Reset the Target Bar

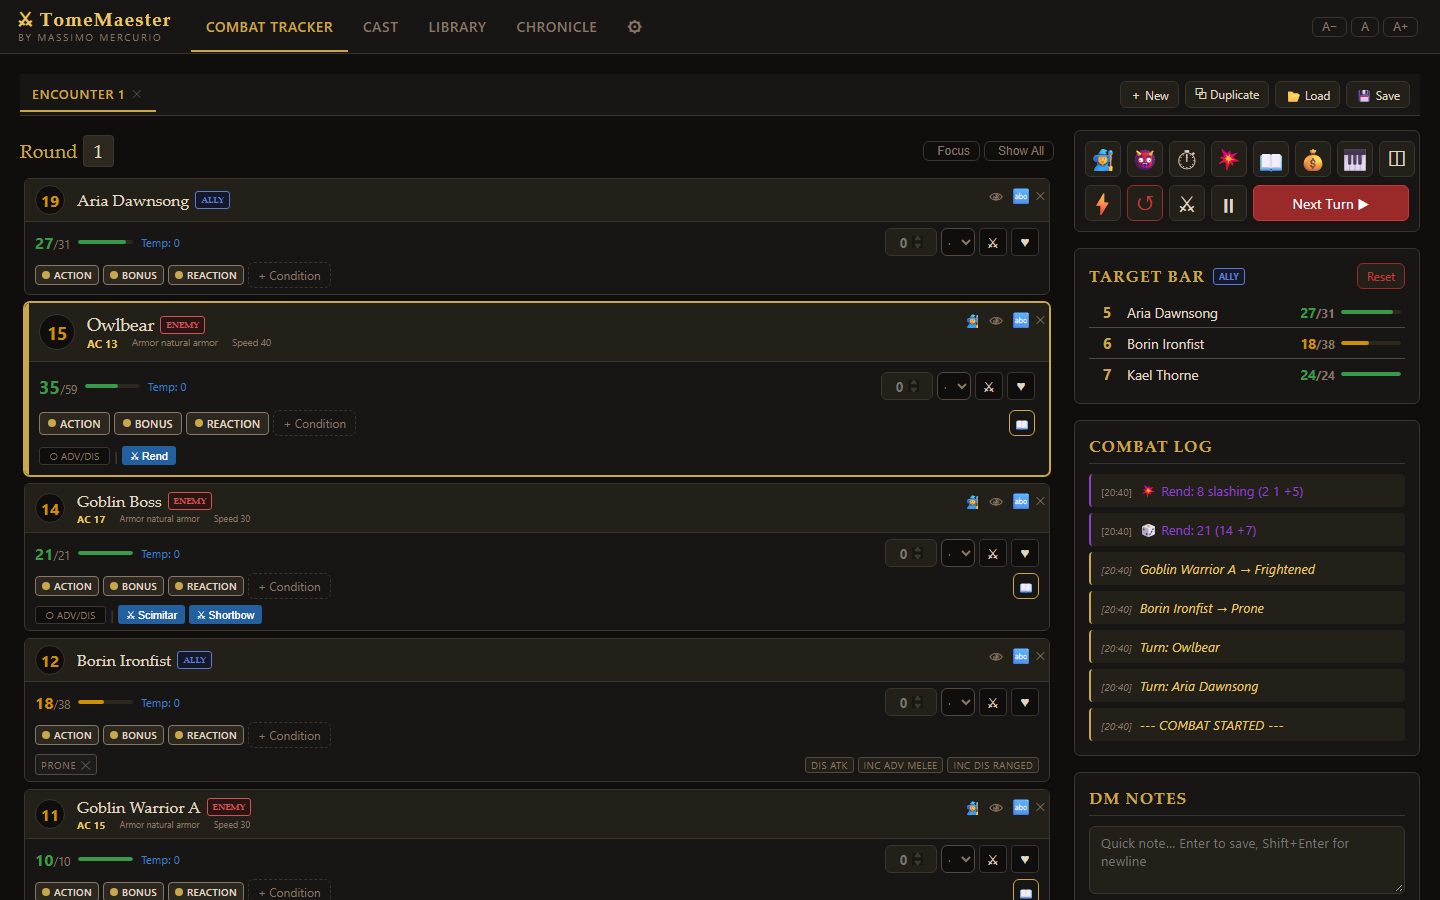1380,277
